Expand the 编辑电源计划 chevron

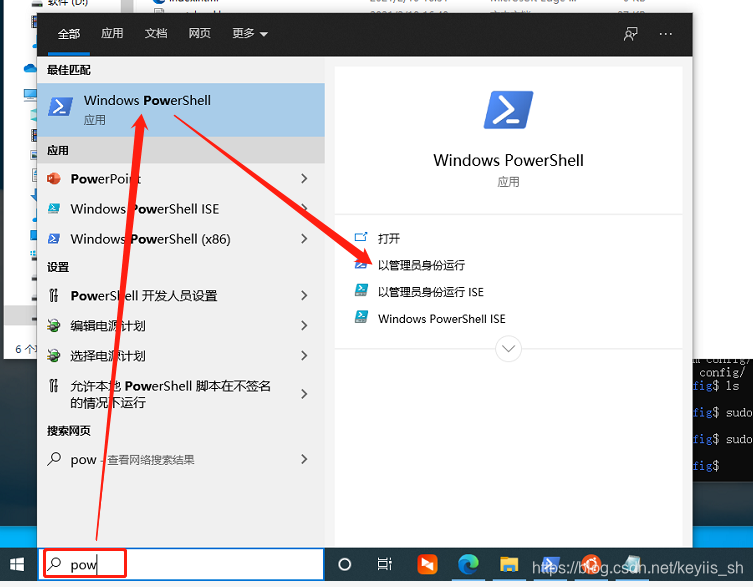pyautogui.click(x=304, y=326)
